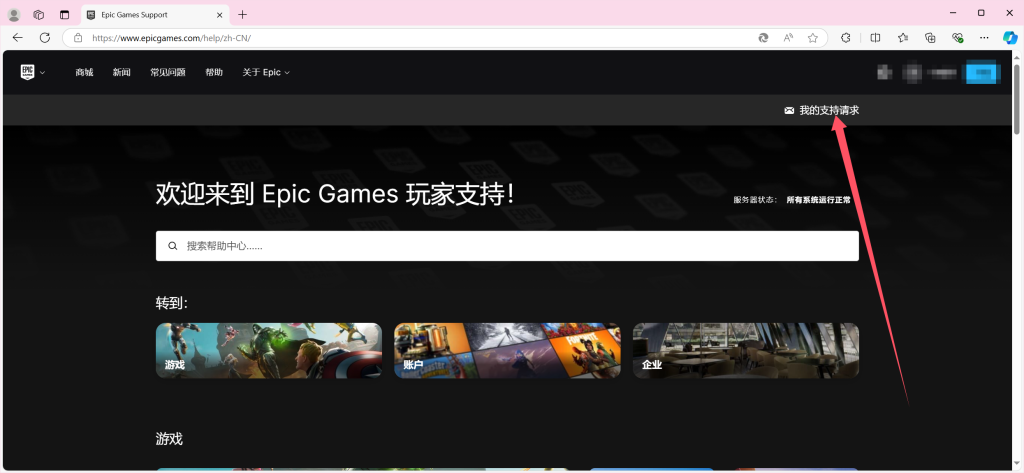The image size is (1024, 473).
Task: Click the Epic Games logo
Action: coord(27,72)
